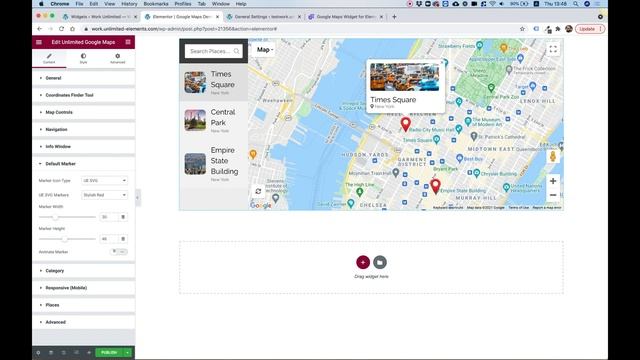Image resolution: width=640 pixels, height=360 pixels.
Task: Click the Add Template folder button
Action: coord(380,262)
